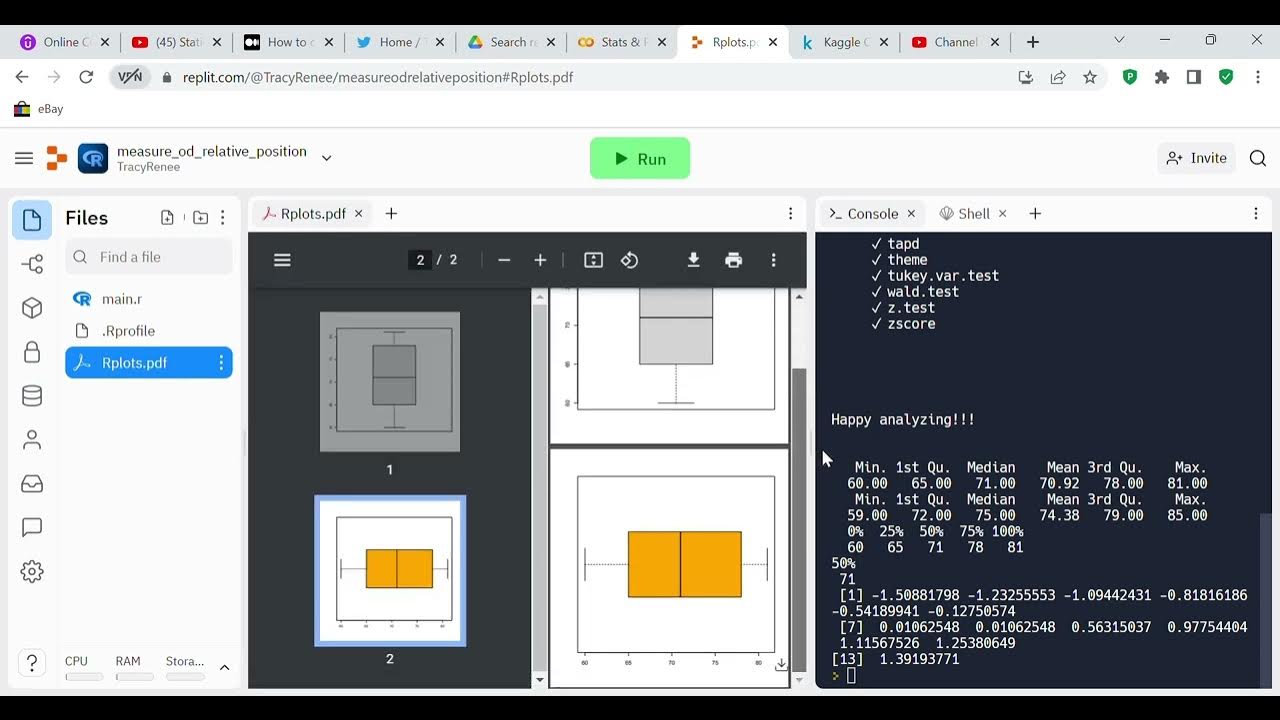Open Files panel three-dot options menu
This screenshot has width=1280, height=720.
point(223,218)
